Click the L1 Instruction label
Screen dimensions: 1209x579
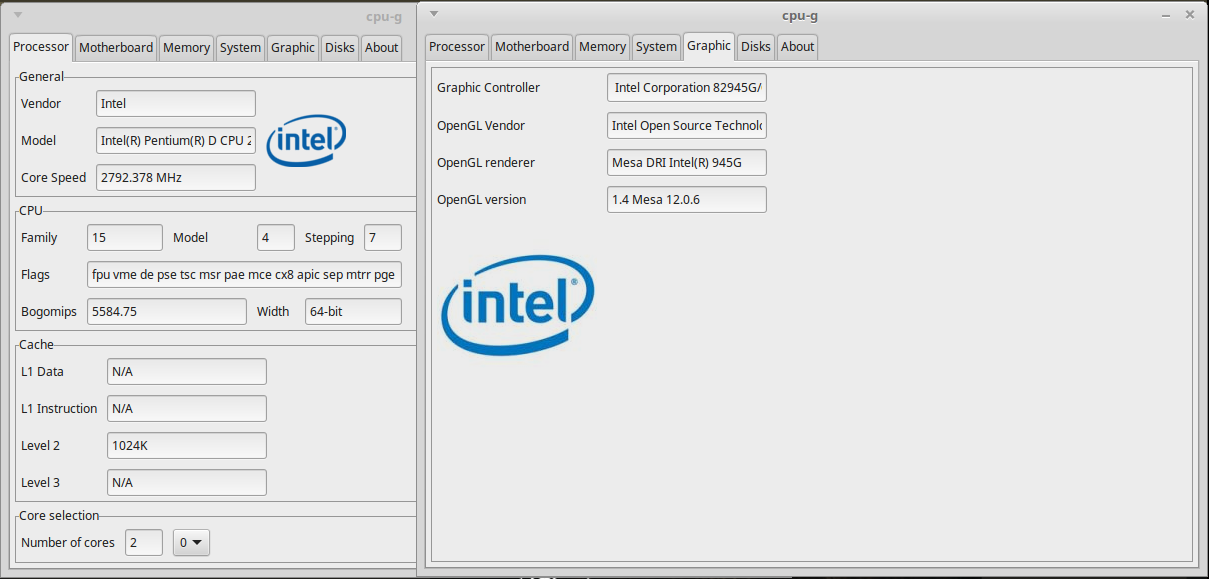coord(59,409)
